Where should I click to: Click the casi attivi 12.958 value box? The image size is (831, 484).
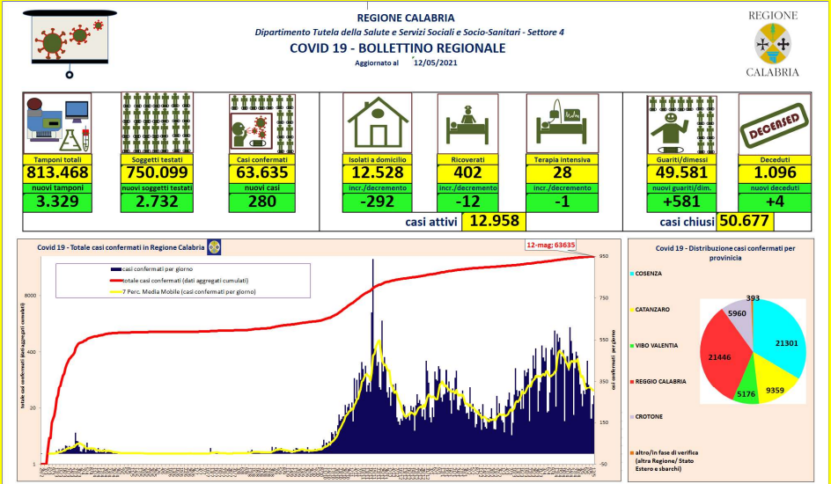490,221
